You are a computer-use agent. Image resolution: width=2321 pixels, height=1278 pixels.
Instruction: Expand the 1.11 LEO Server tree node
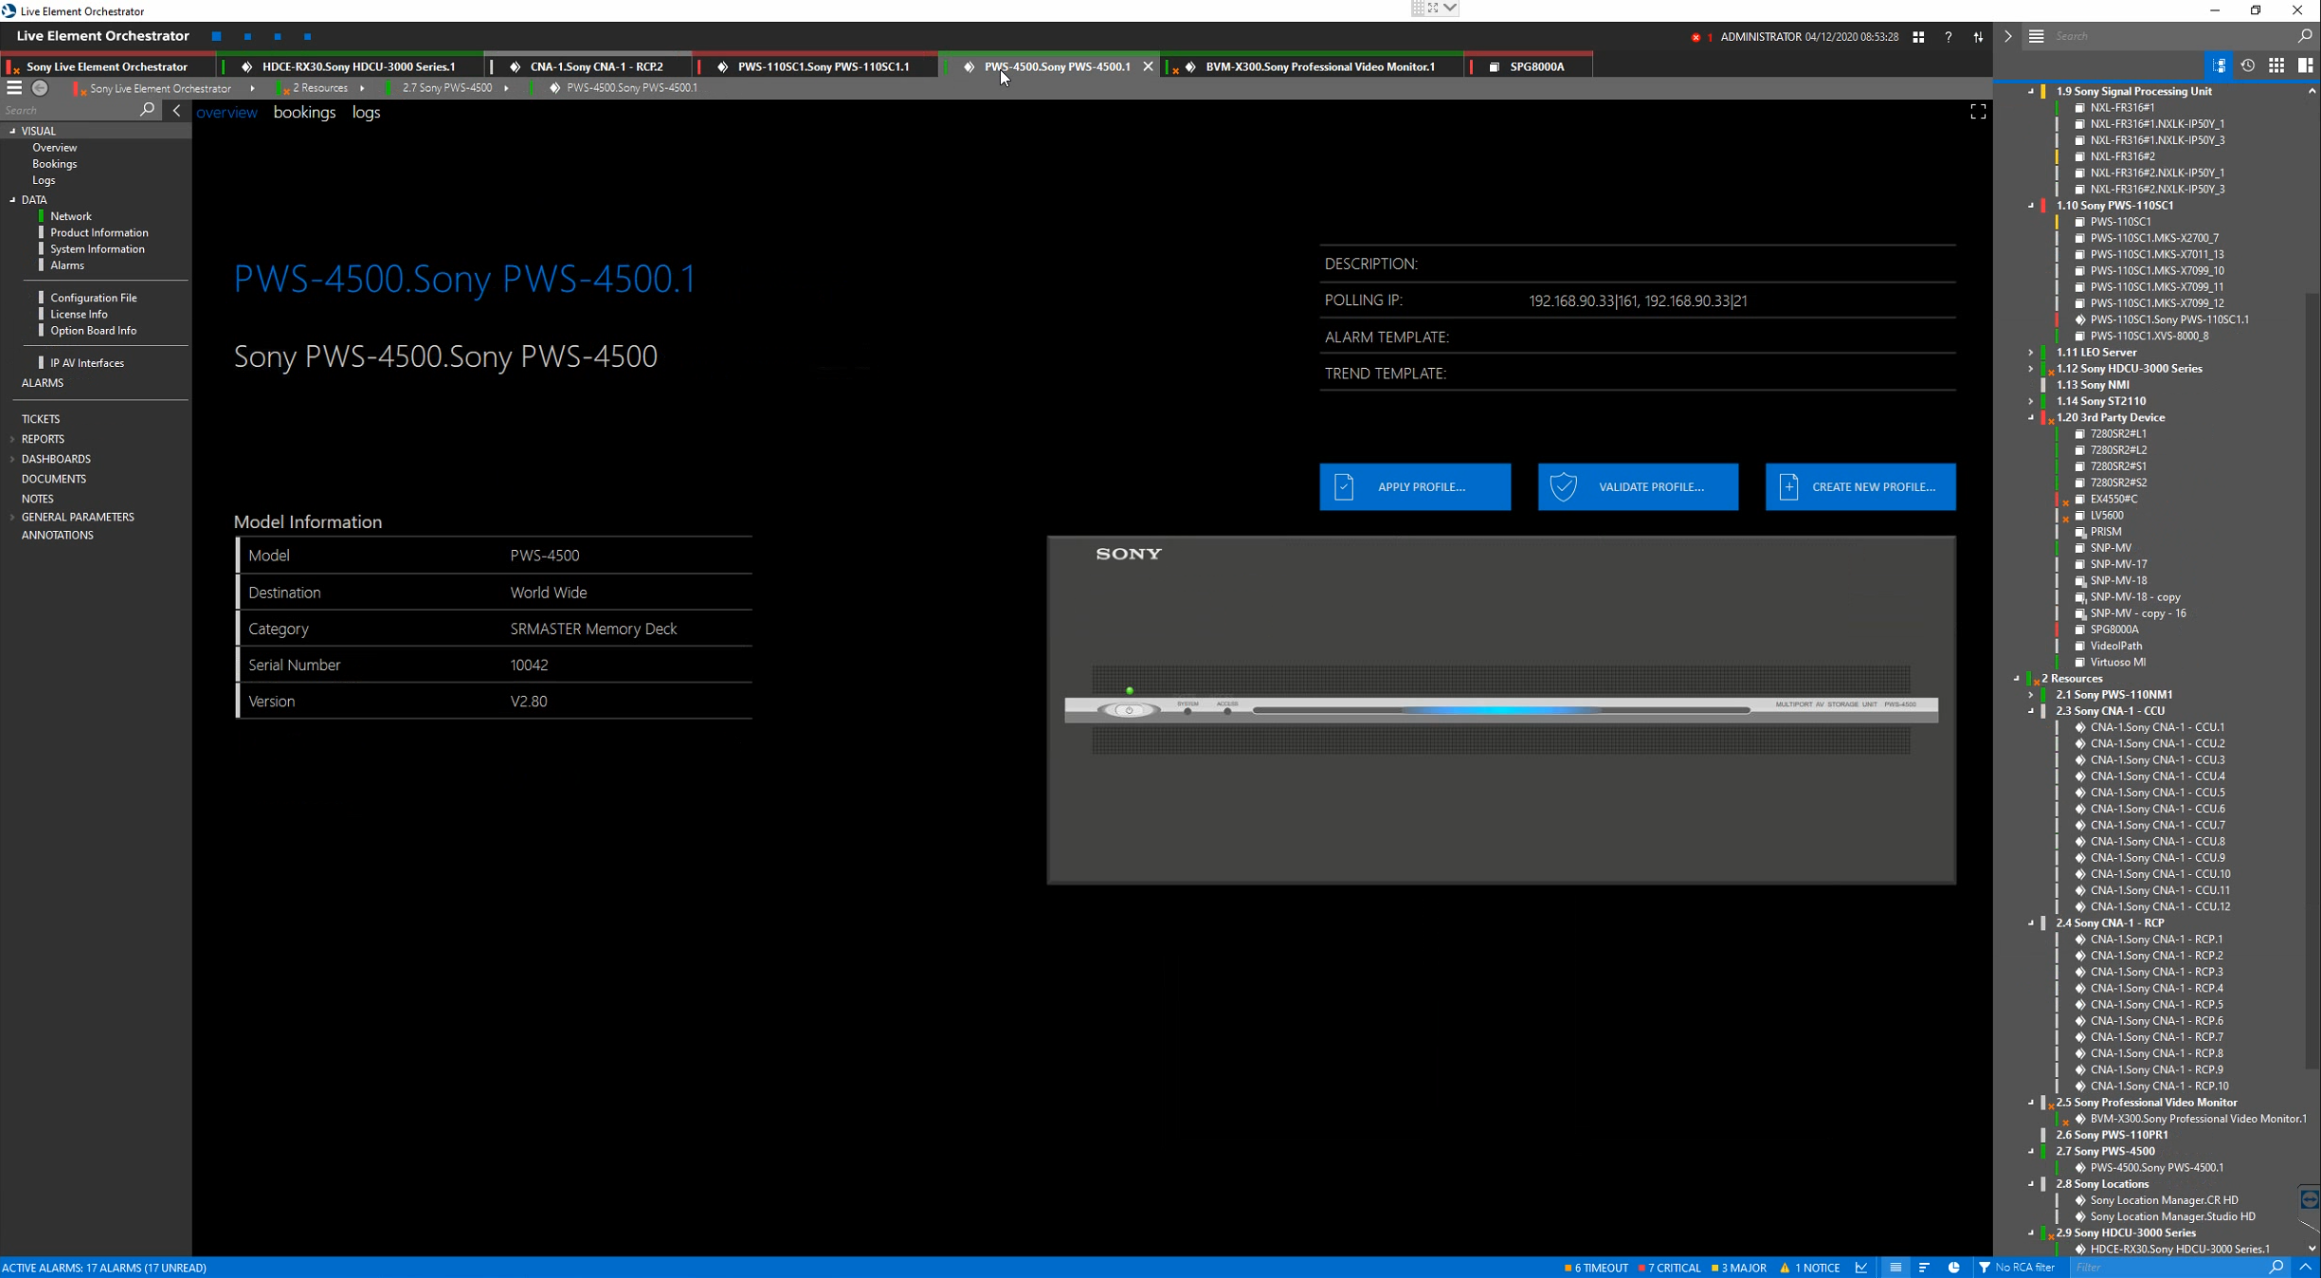[2031, 352]
